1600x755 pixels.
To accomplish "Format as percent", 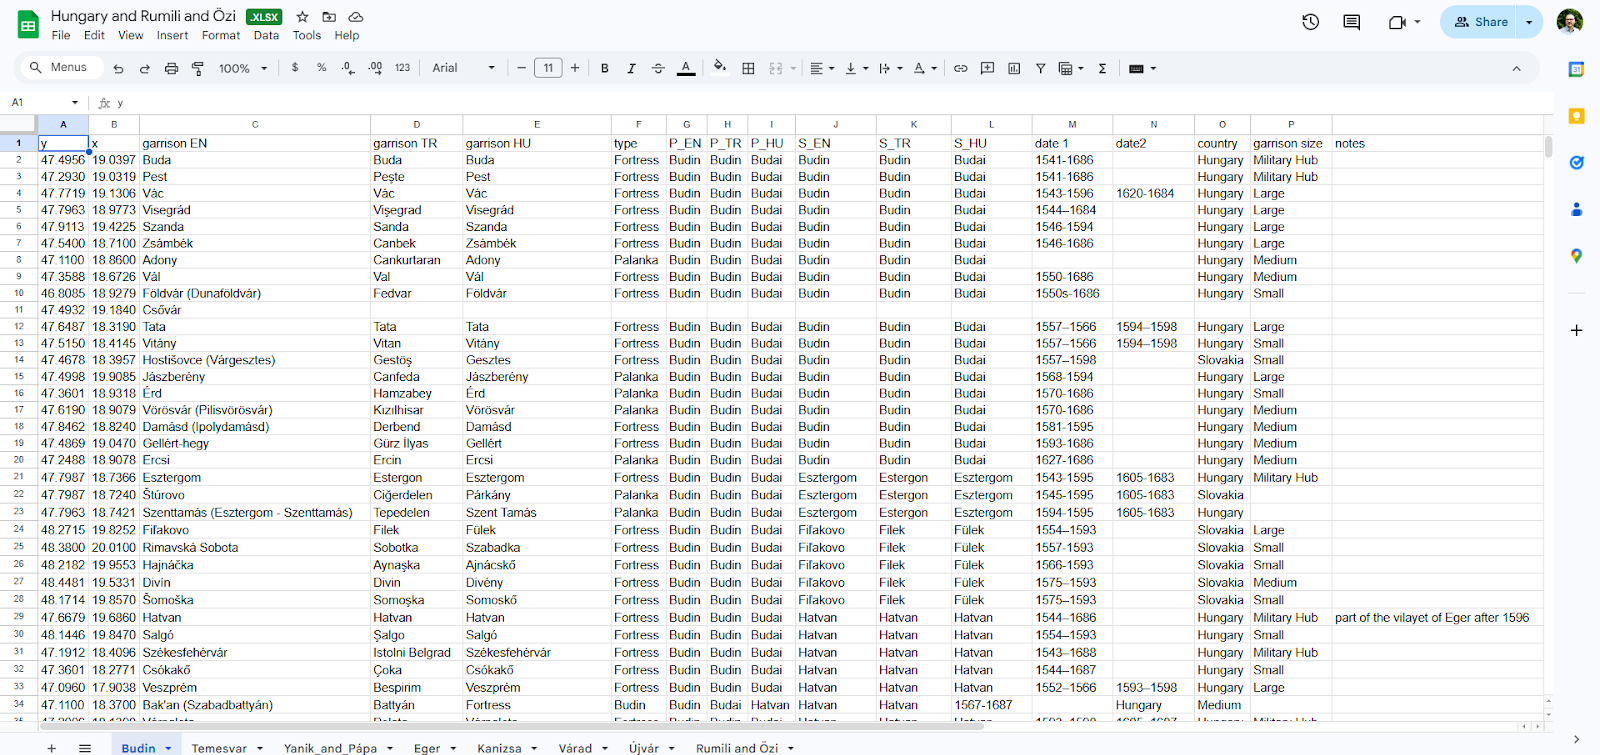I will [x=321, y=68].
